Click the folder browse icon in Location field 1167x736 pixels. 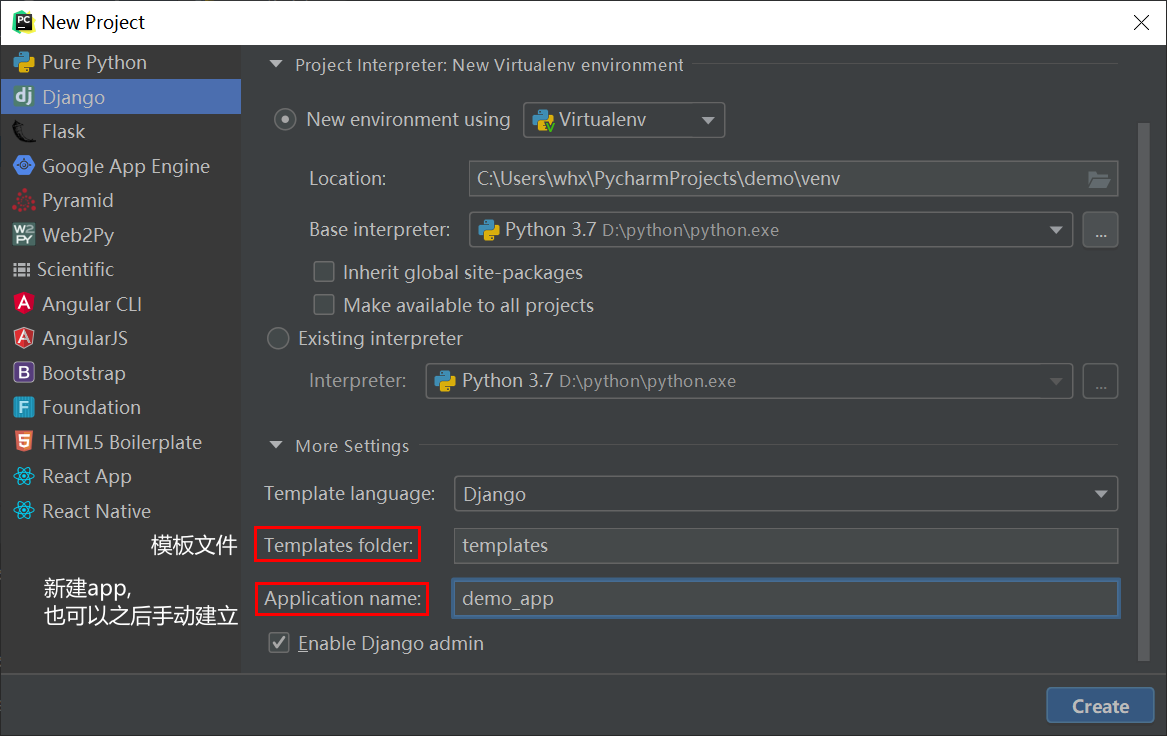click(1099, 179)
